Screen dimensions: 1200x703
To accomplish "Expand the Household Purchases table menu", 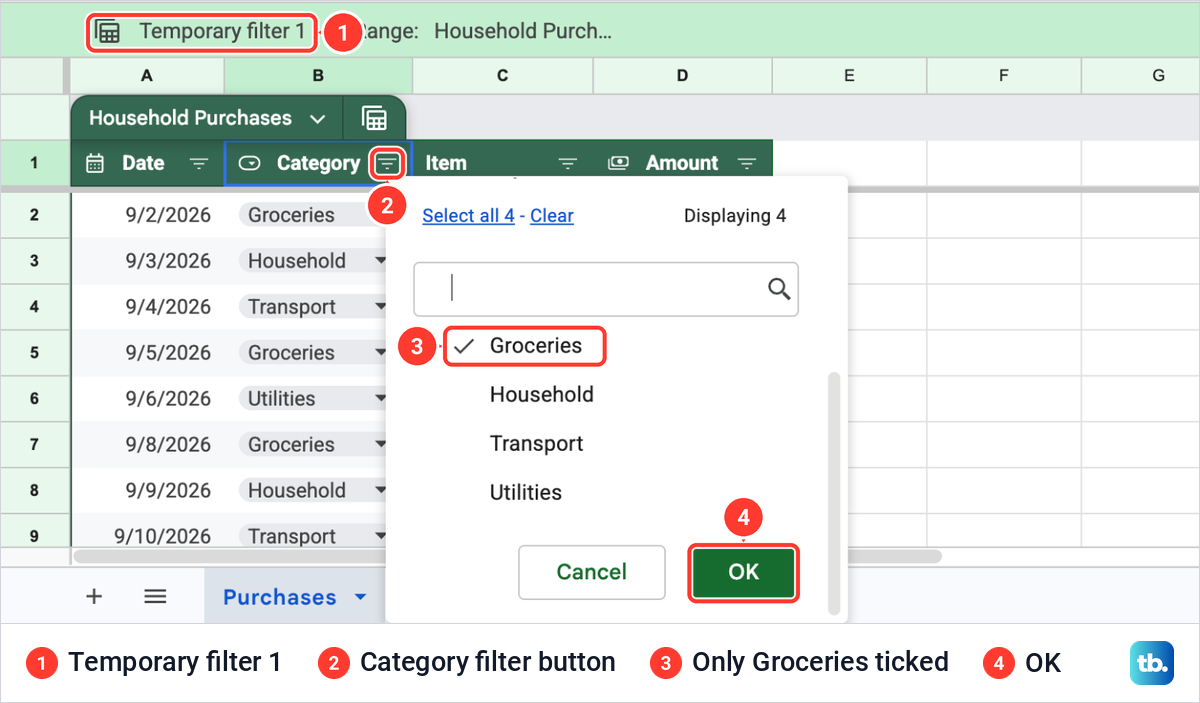I will pyautogui.click(x=318, y=119).
